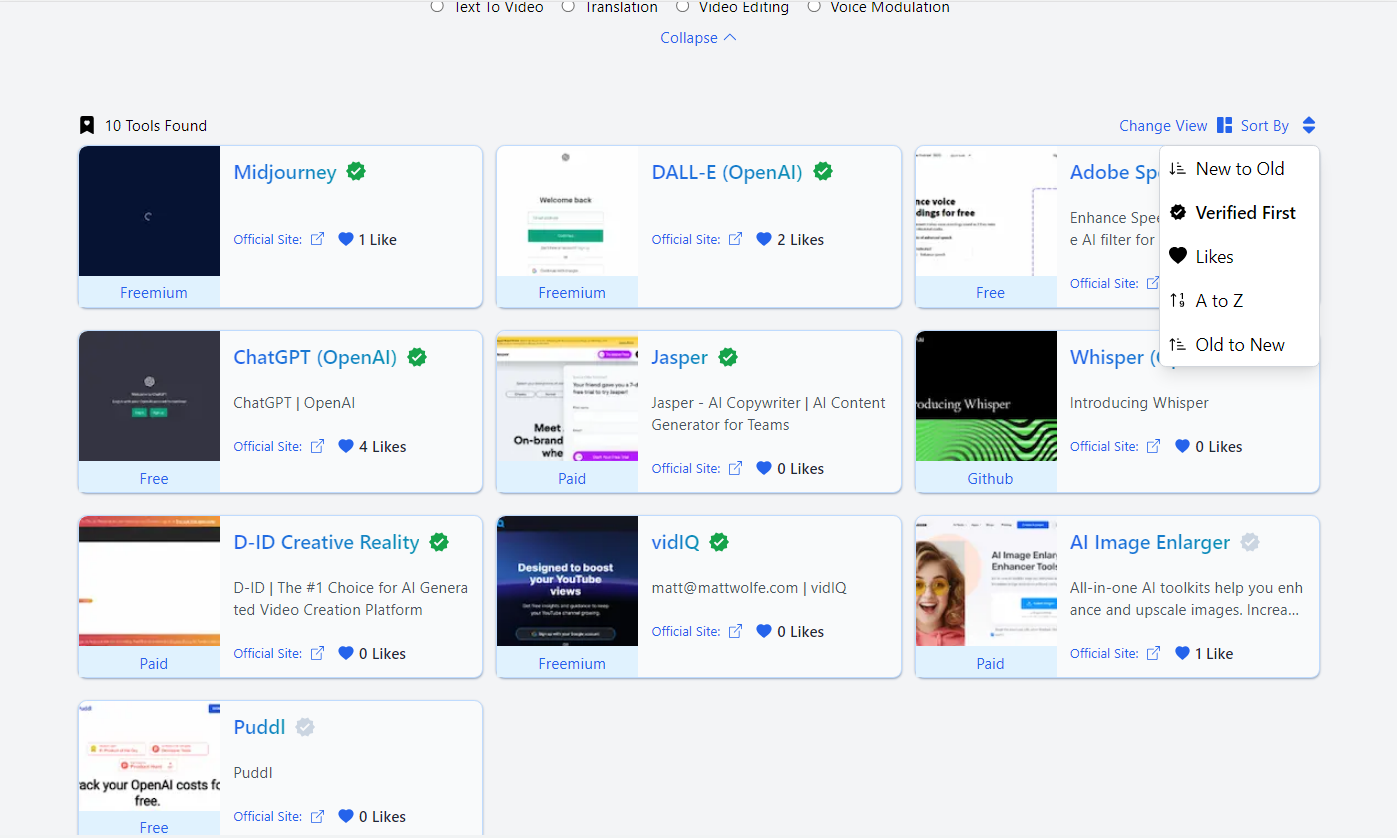Image resolution: width=1397 pixels, height=838 pixels.
Task: Click the Change View link
Action: (x=1163, y=125)
